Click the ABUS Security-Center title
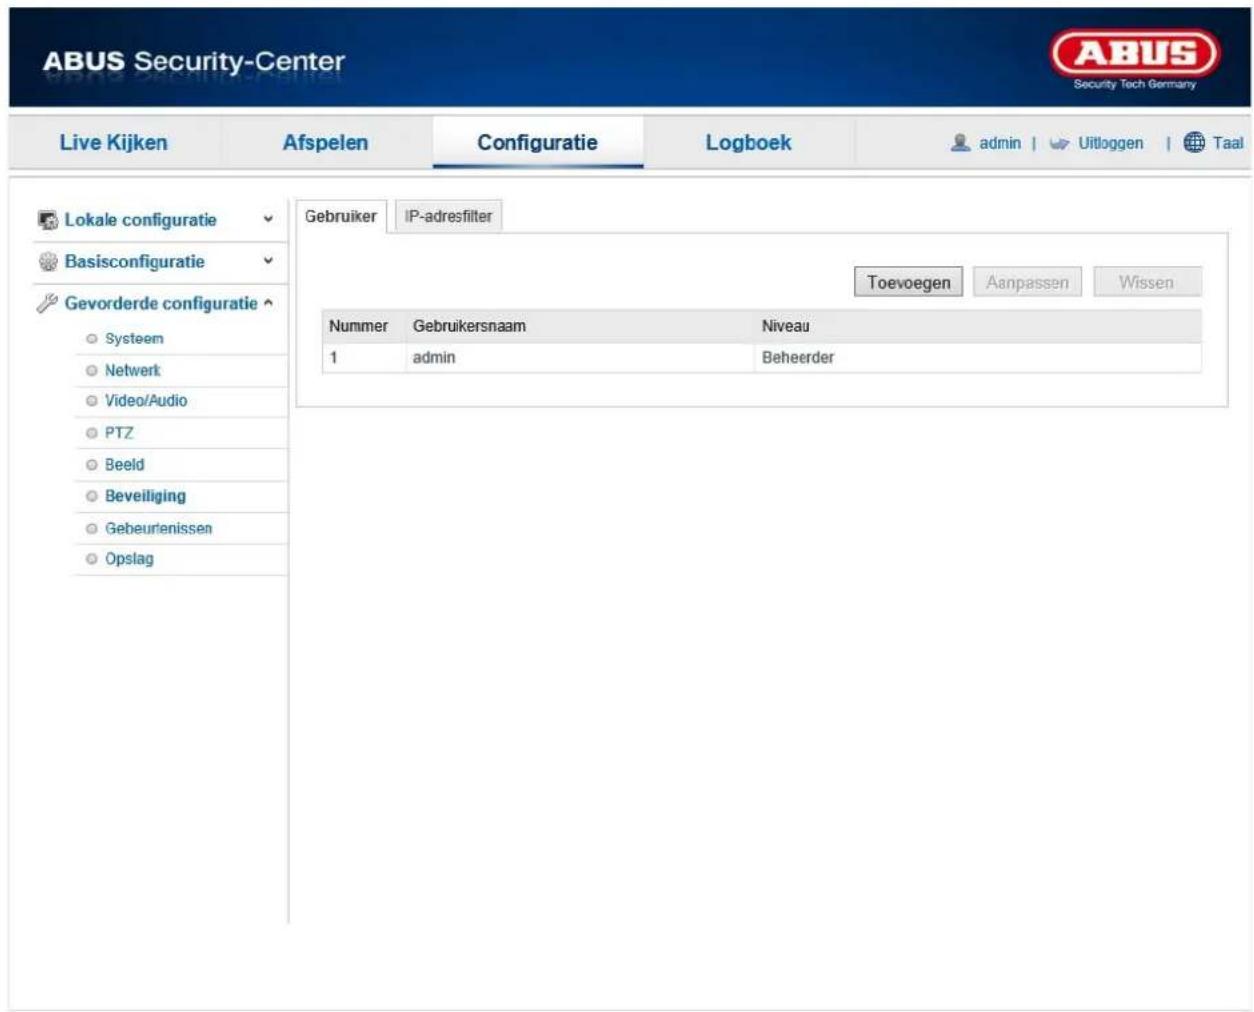This screenshot has width=1254, height=1012. pyautogui.click(x=194, y=61)
